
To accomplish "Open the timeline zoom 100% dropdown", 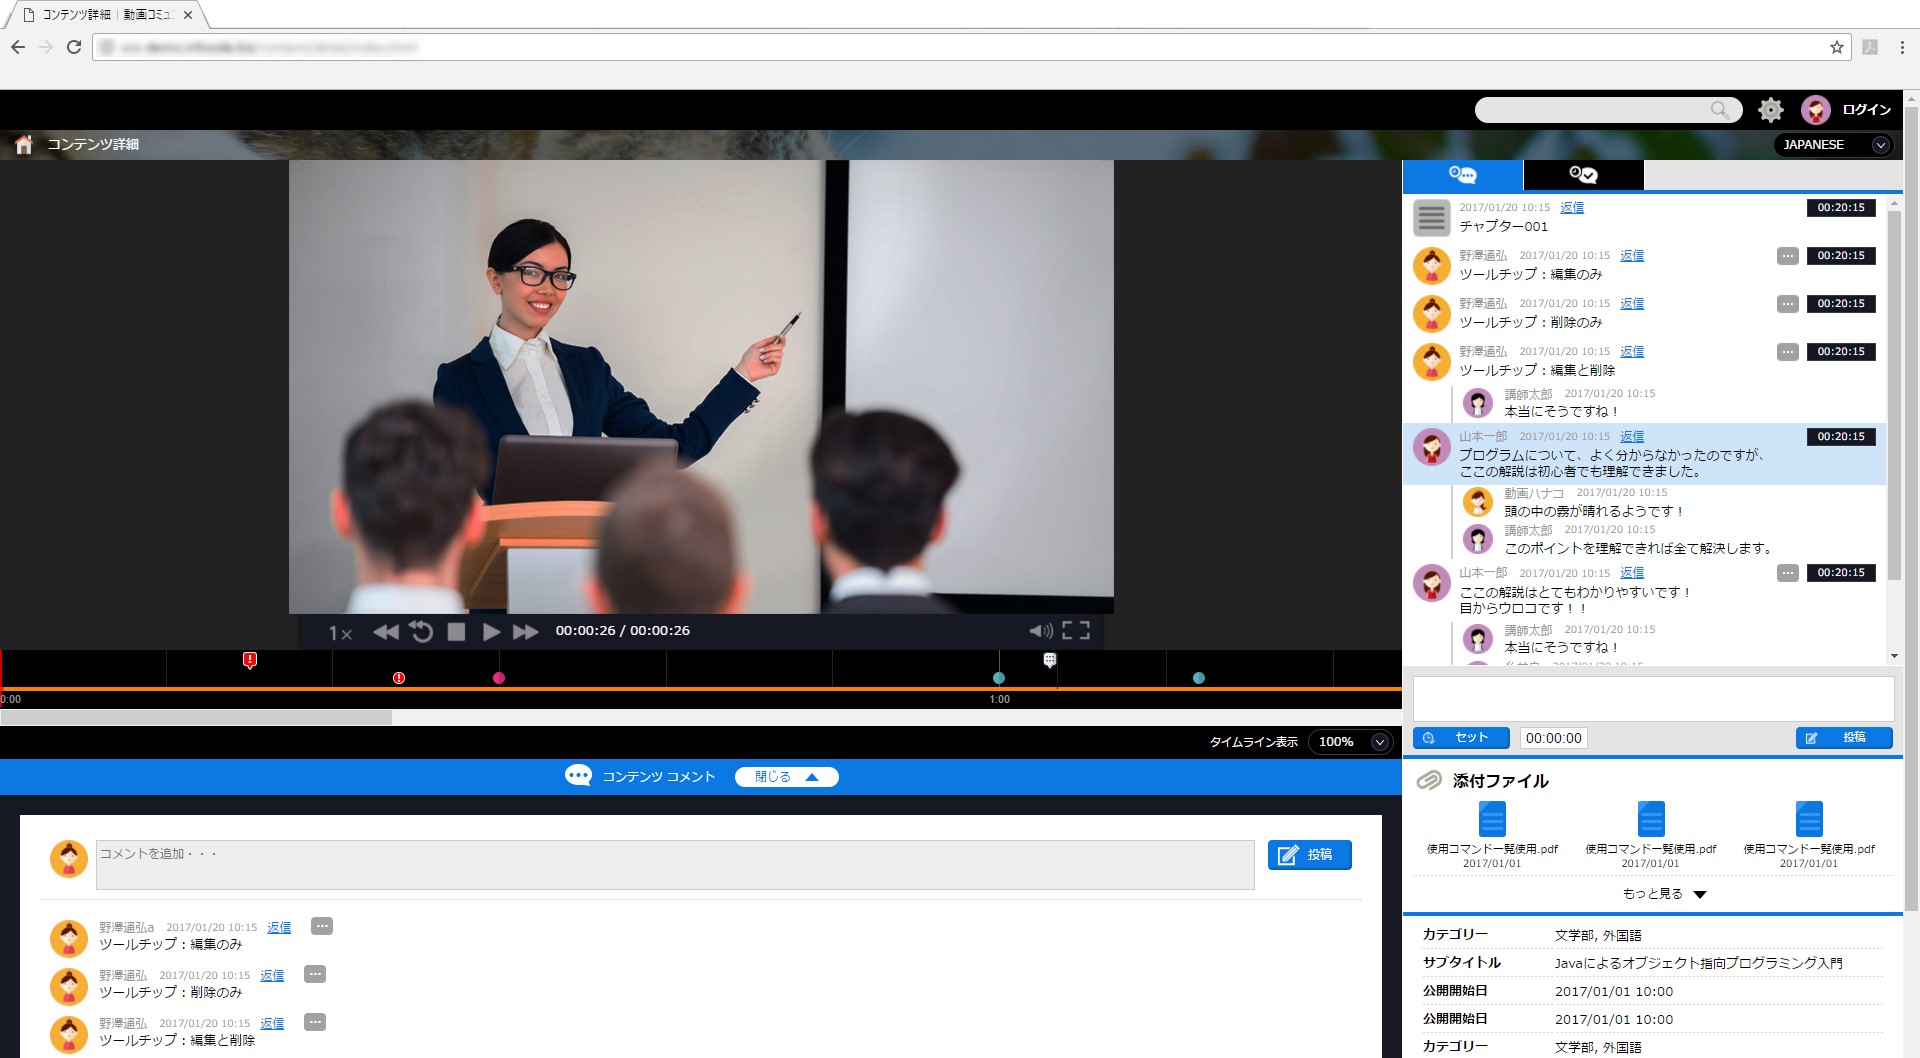I will [x=1351, y=742].
